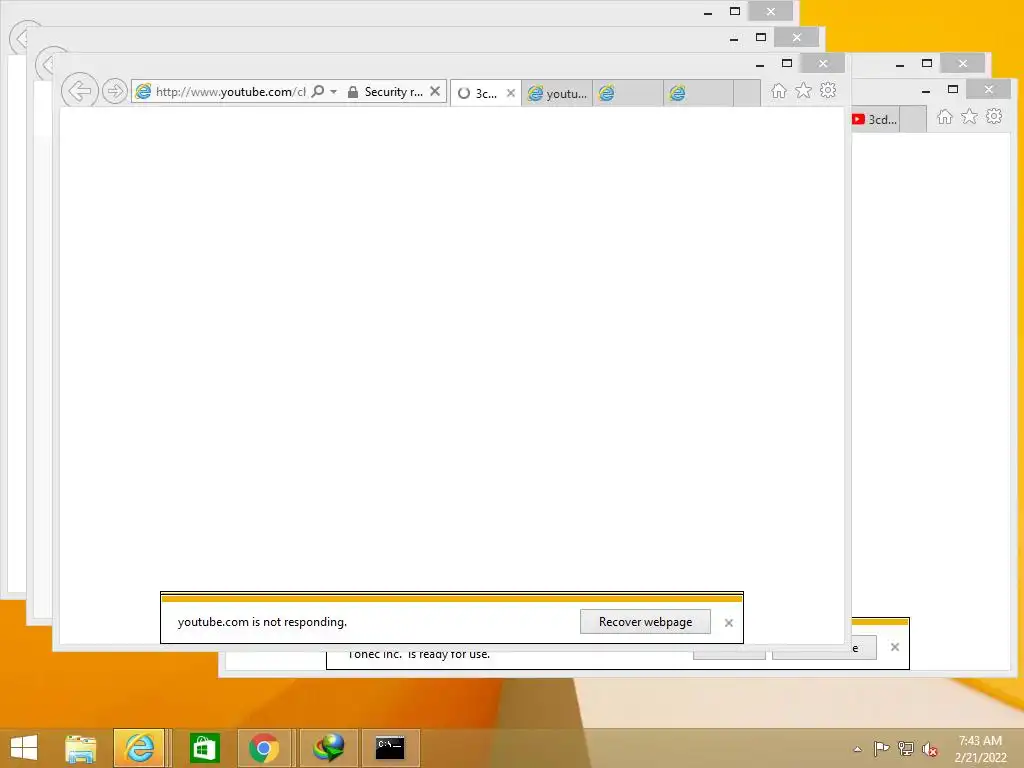The height and width of the screenshot is (768, 1024).
Task: Click the youtube.com address bar URL
Action: pyautogui.click(x=230, y=92)
